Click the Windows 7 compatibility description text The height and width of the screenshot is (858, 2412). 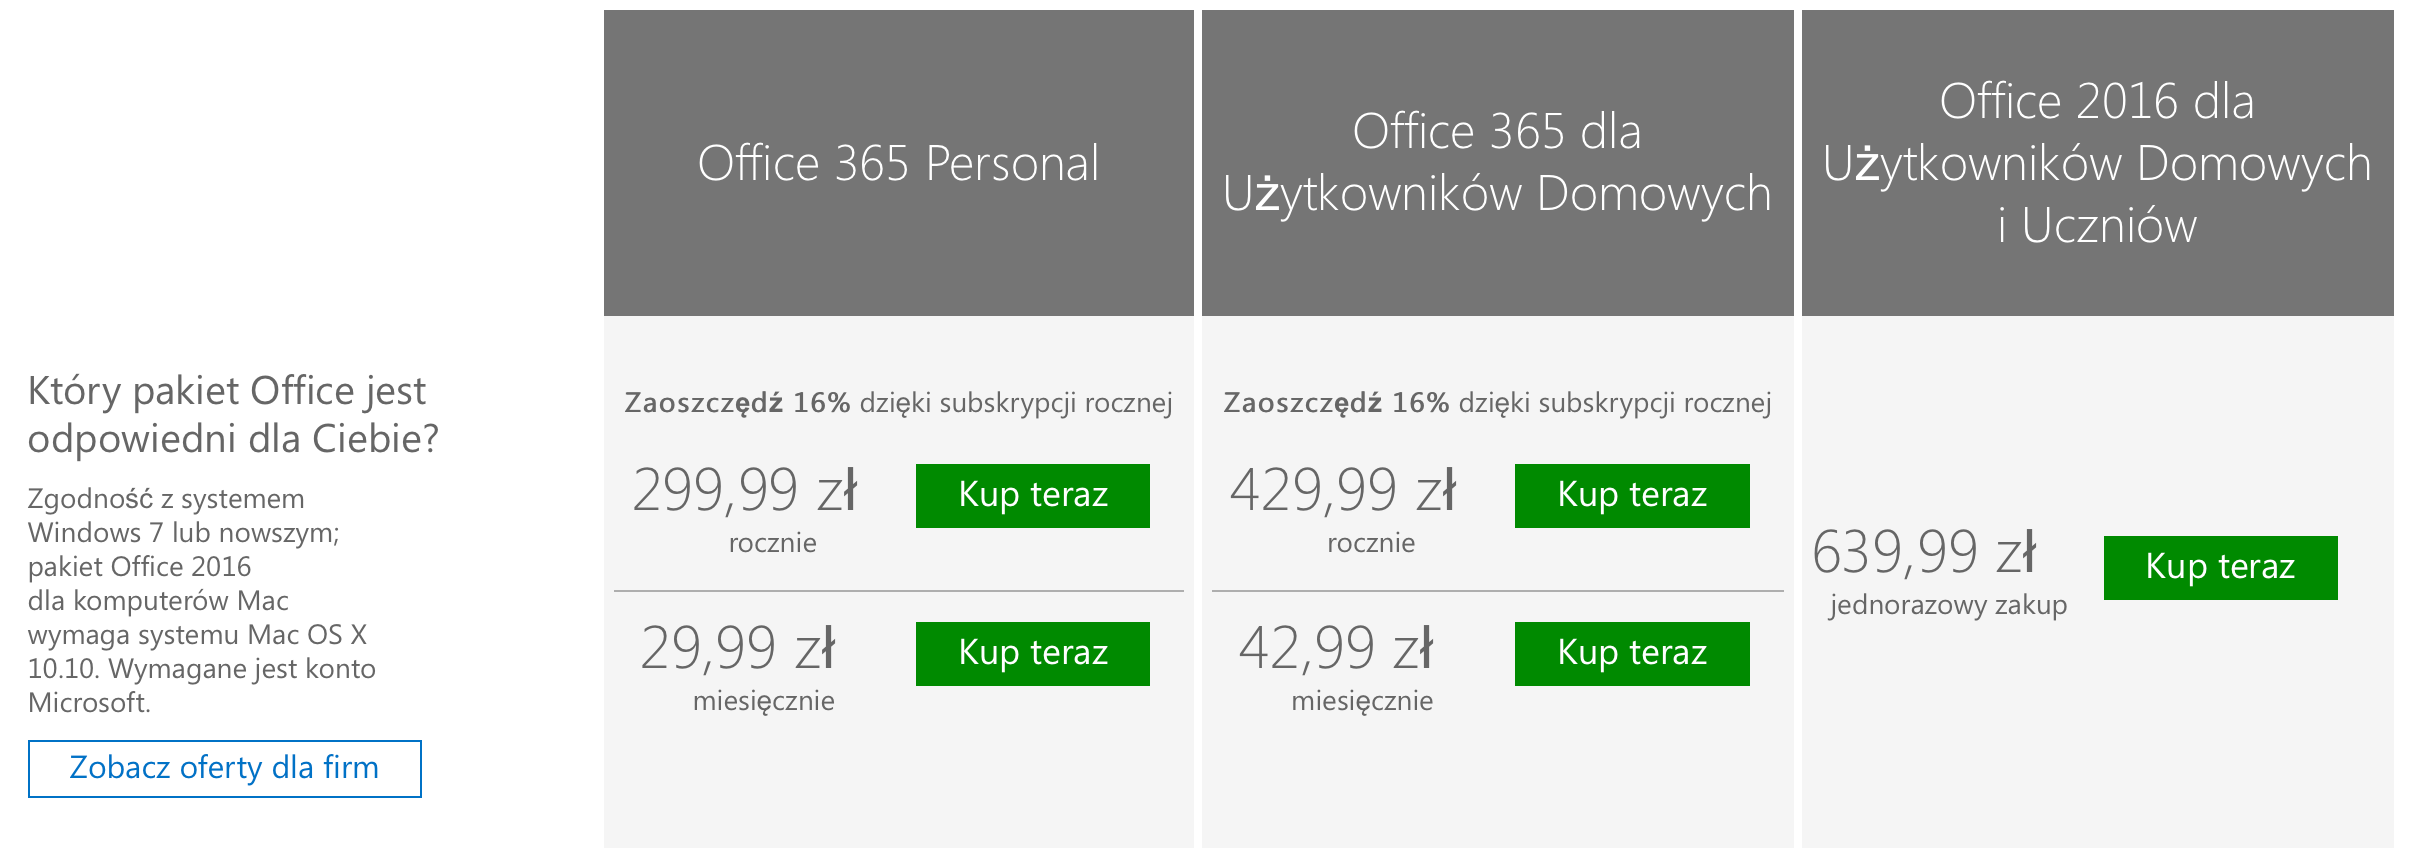click(202, 600)
